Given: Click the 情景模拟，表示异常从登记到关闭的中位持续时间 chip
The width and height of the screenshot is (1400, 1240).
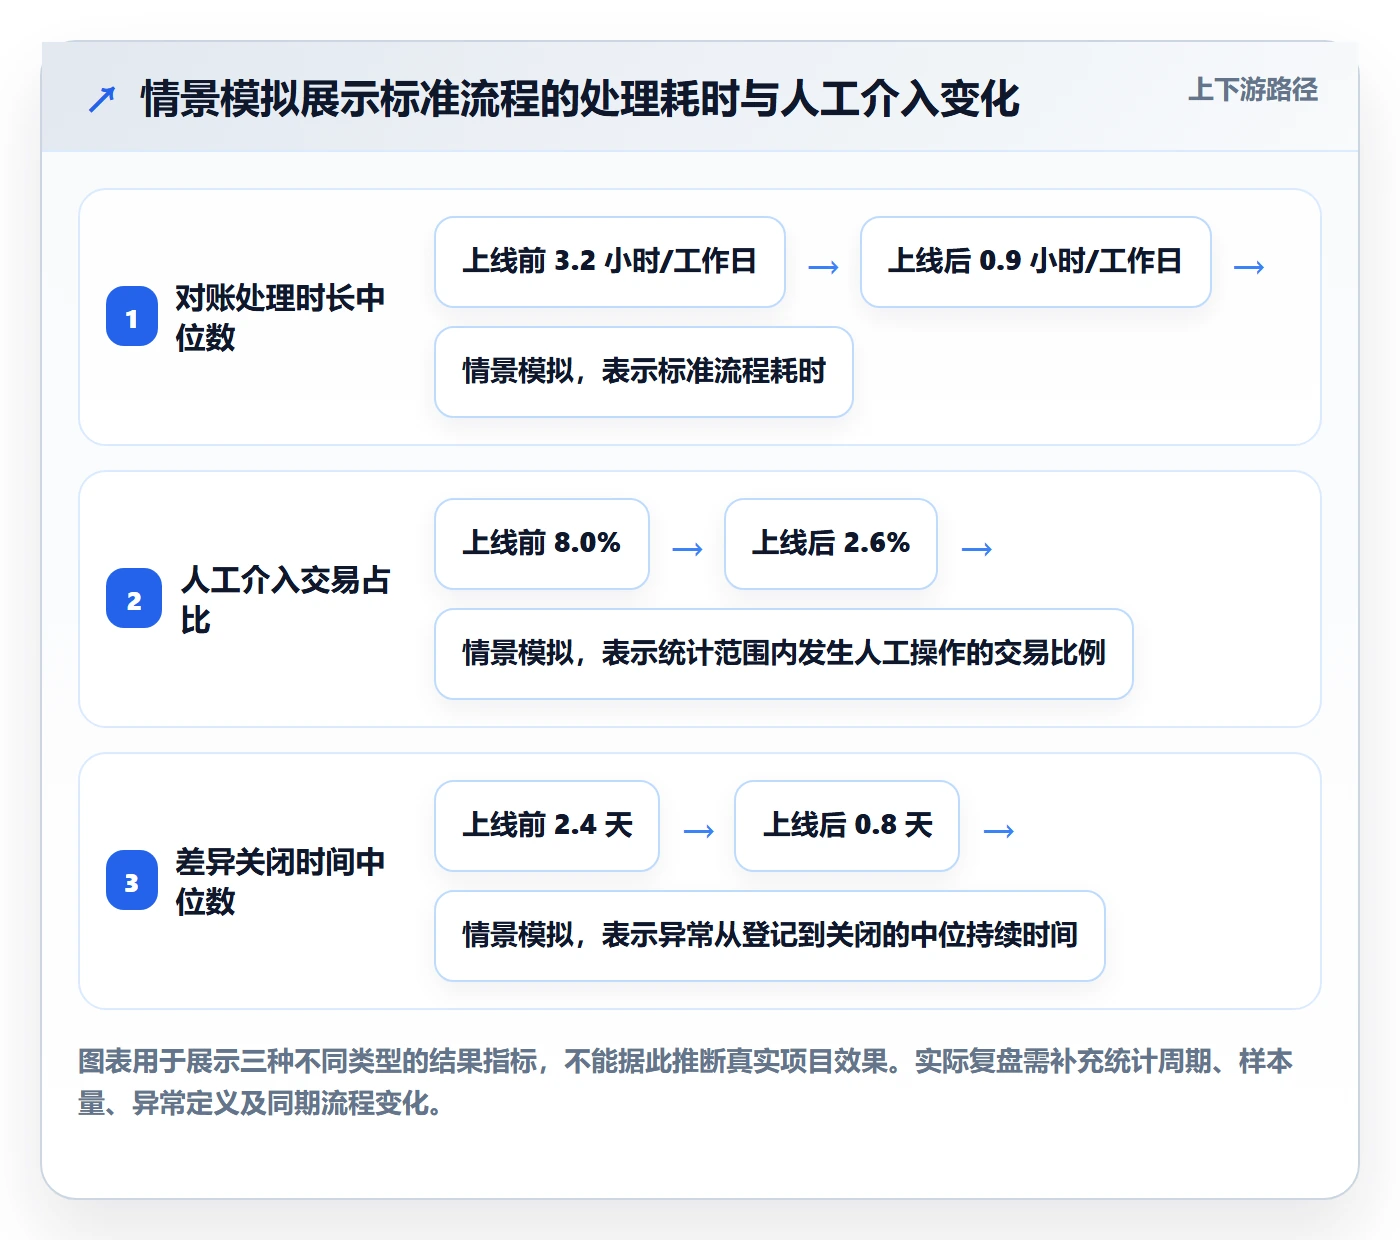Looking at the screenshot, I should (x=770, y=936).
